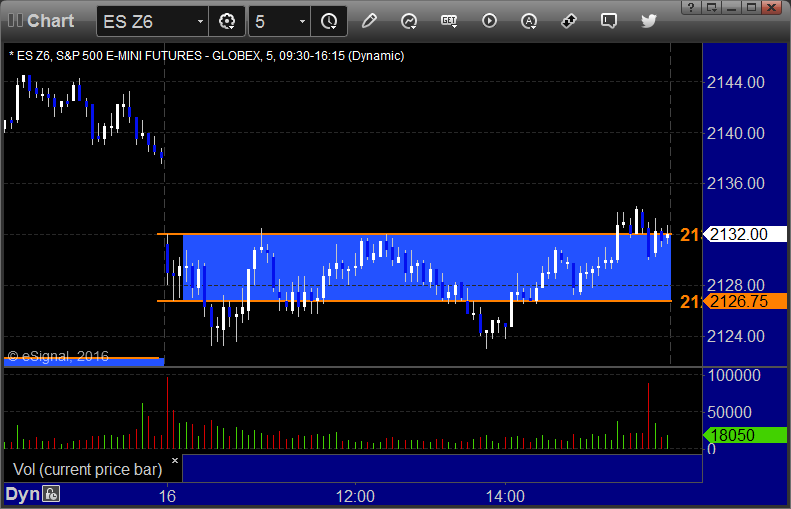
Task: Open the GET studies icon menu
Action: (x=449, y=21)
